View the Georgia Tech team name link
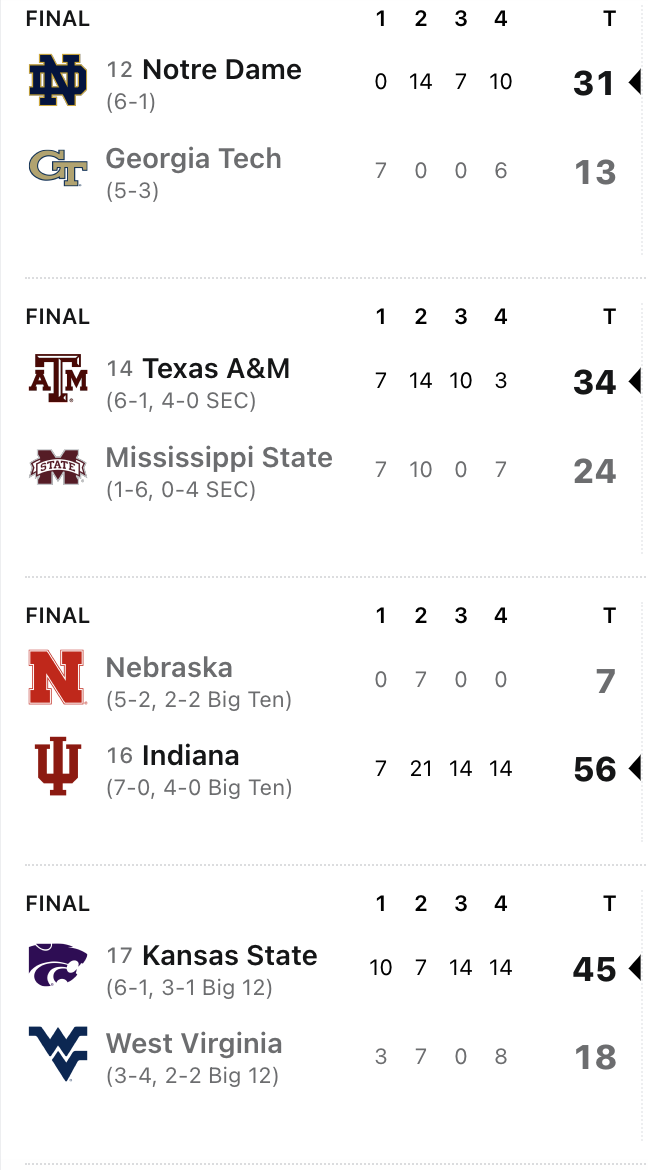Screen dimensions: 648x1170 click(193, 158)
